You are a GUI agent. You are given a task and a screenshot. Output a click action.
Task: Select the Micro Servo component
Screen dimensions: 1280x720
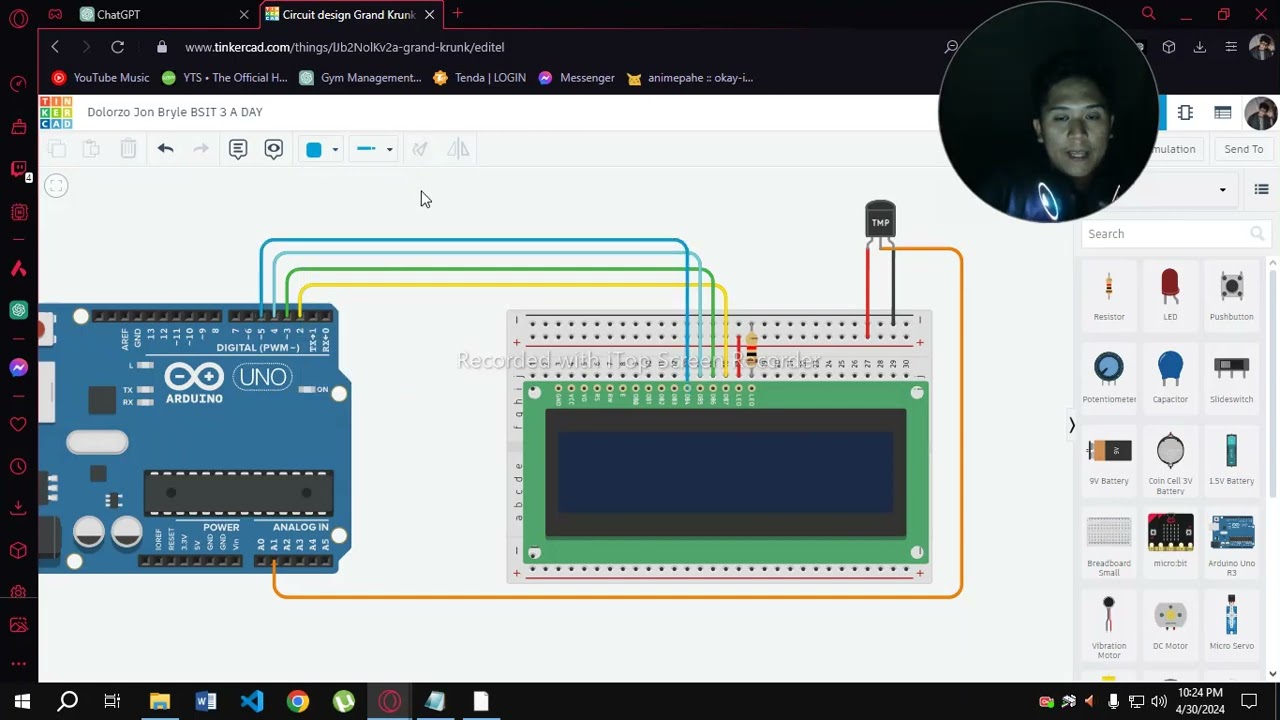point(1231,624)
